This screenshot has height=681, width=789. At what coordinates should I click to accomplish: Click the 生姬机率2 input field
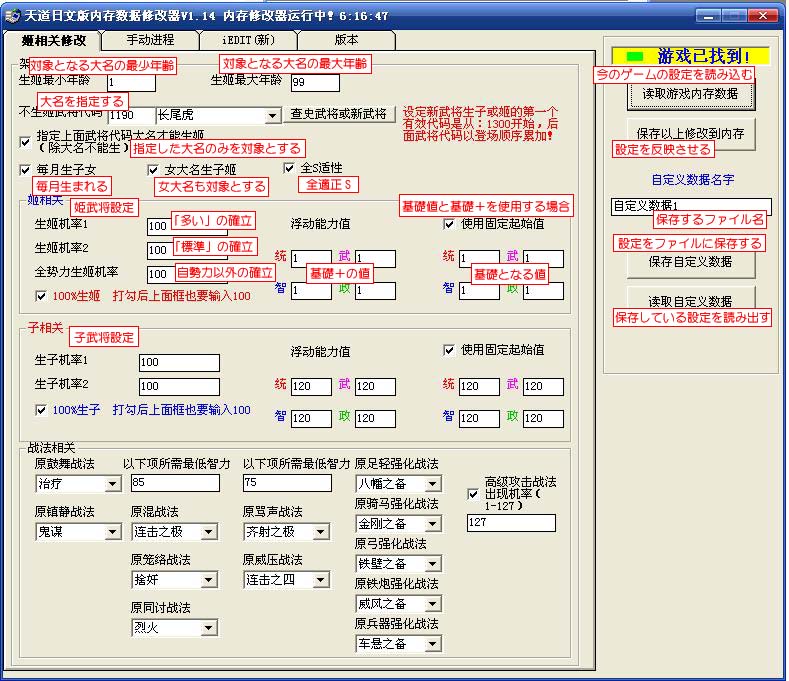(x=187, y=250)
